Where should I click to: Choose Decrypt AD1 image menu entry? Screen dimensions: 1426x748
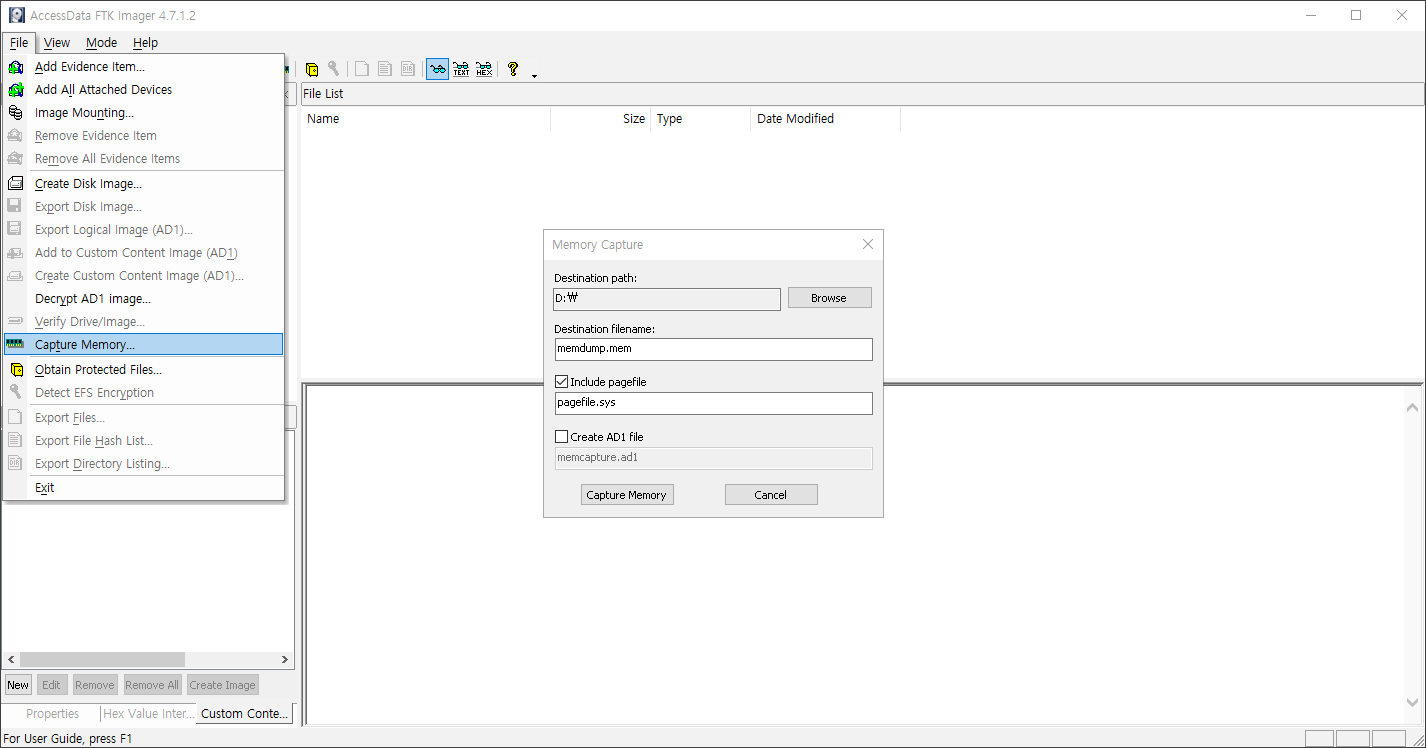(144, 299)
